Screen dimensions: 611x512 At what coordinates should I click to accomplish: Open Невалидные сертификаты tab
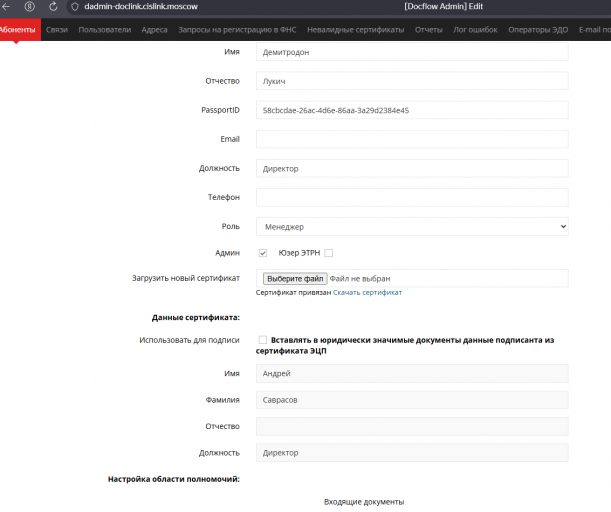pyautogui.click(x=355, y=30)
